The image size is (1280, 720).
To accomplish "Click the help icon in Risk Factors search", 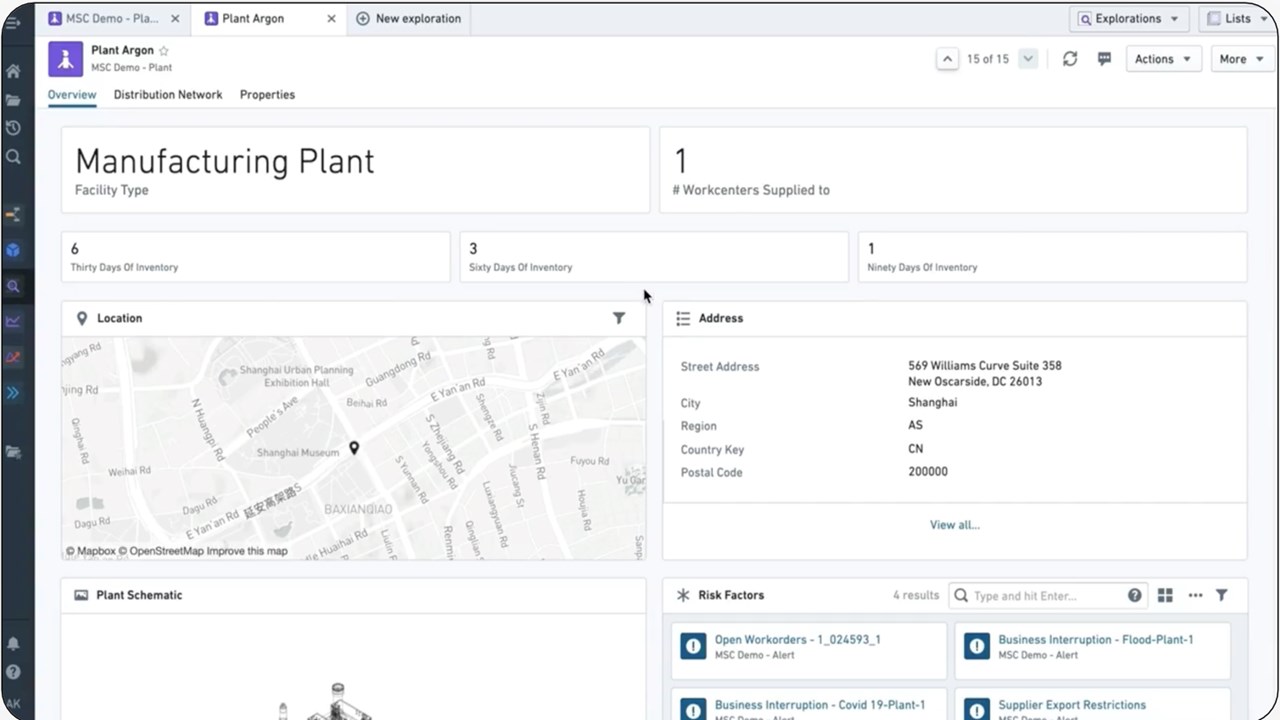I will 1135,595.
